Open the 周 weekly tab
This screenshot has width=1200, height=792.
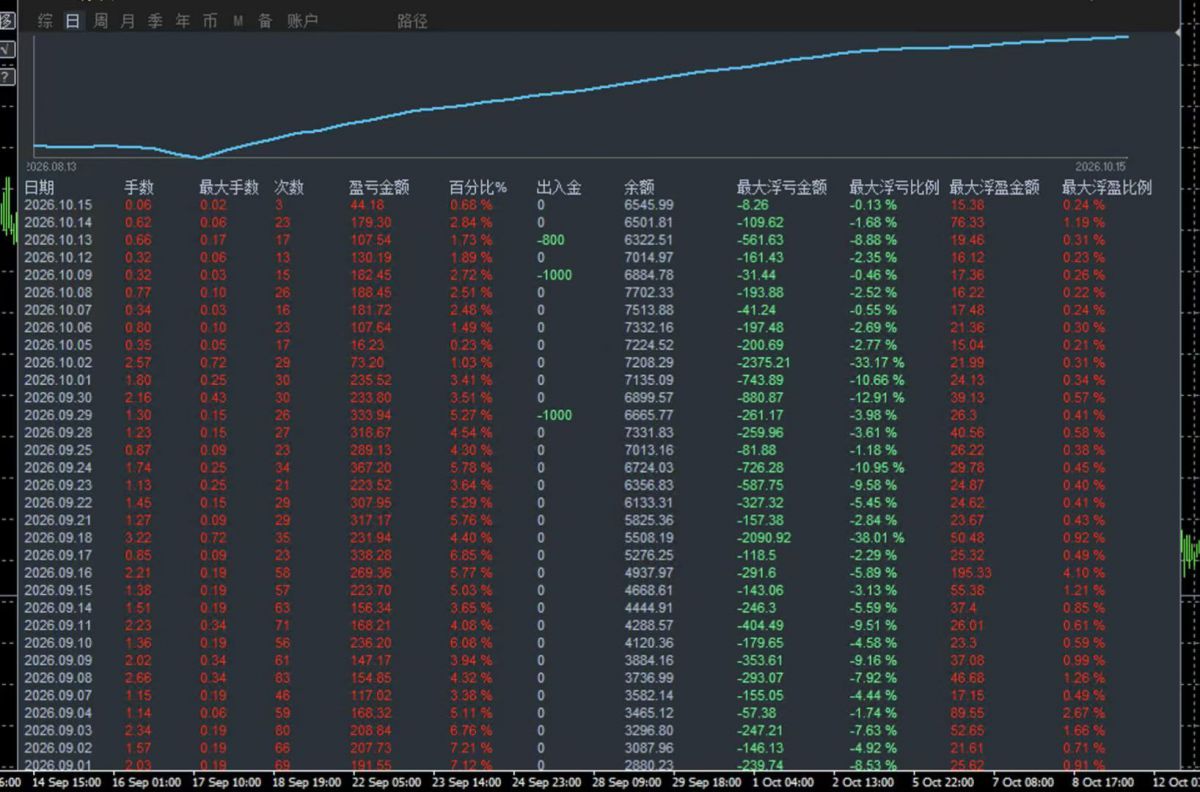[100, 20]
